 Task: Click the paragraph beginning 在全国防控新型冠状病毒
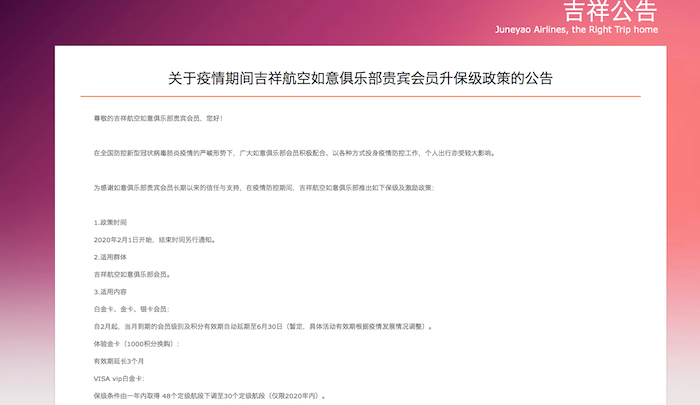(295, 153)
